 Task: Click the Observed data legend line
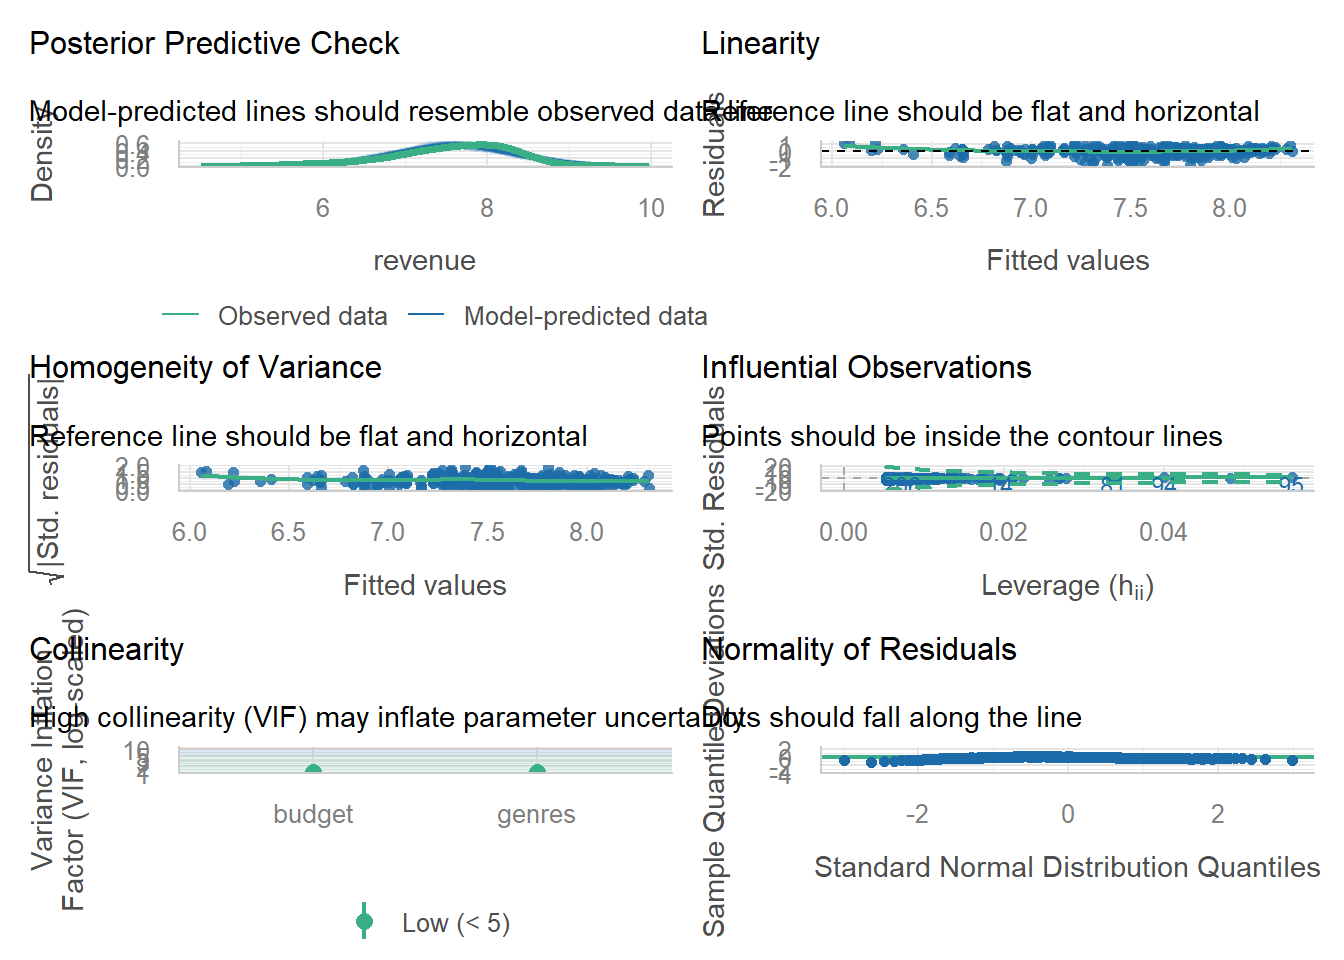click(181, 315)
